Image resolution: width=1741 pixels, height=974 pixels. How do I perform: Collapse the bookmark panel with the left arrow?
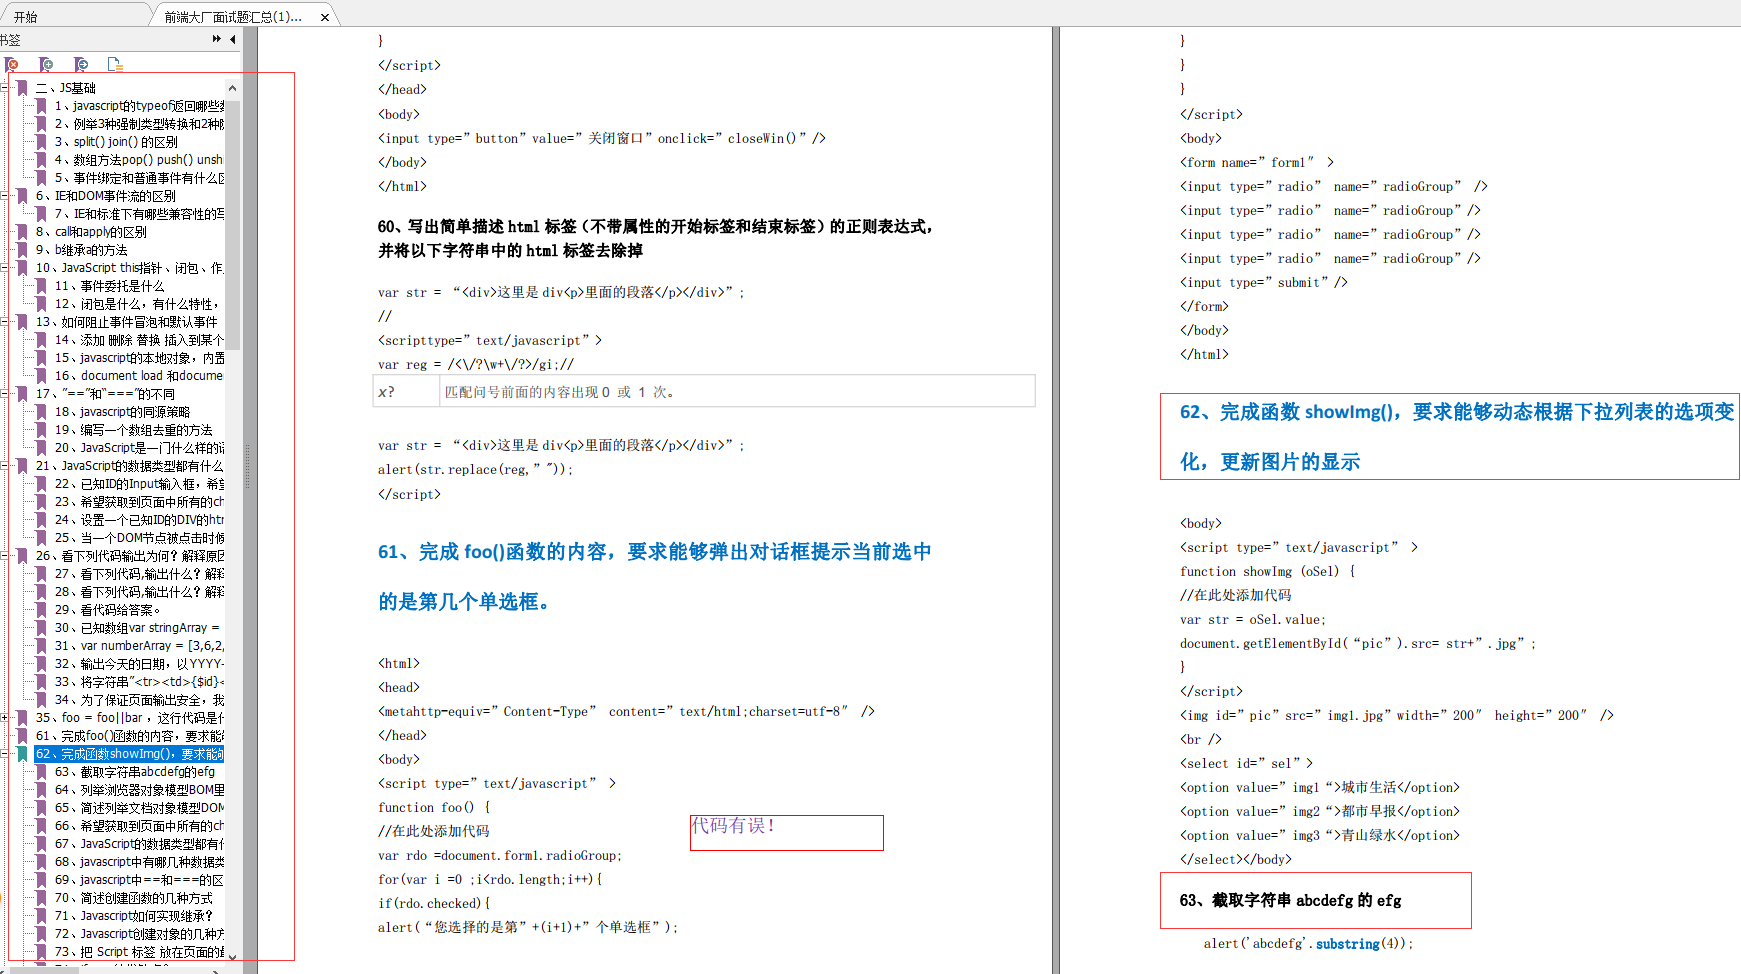point(233,39)
